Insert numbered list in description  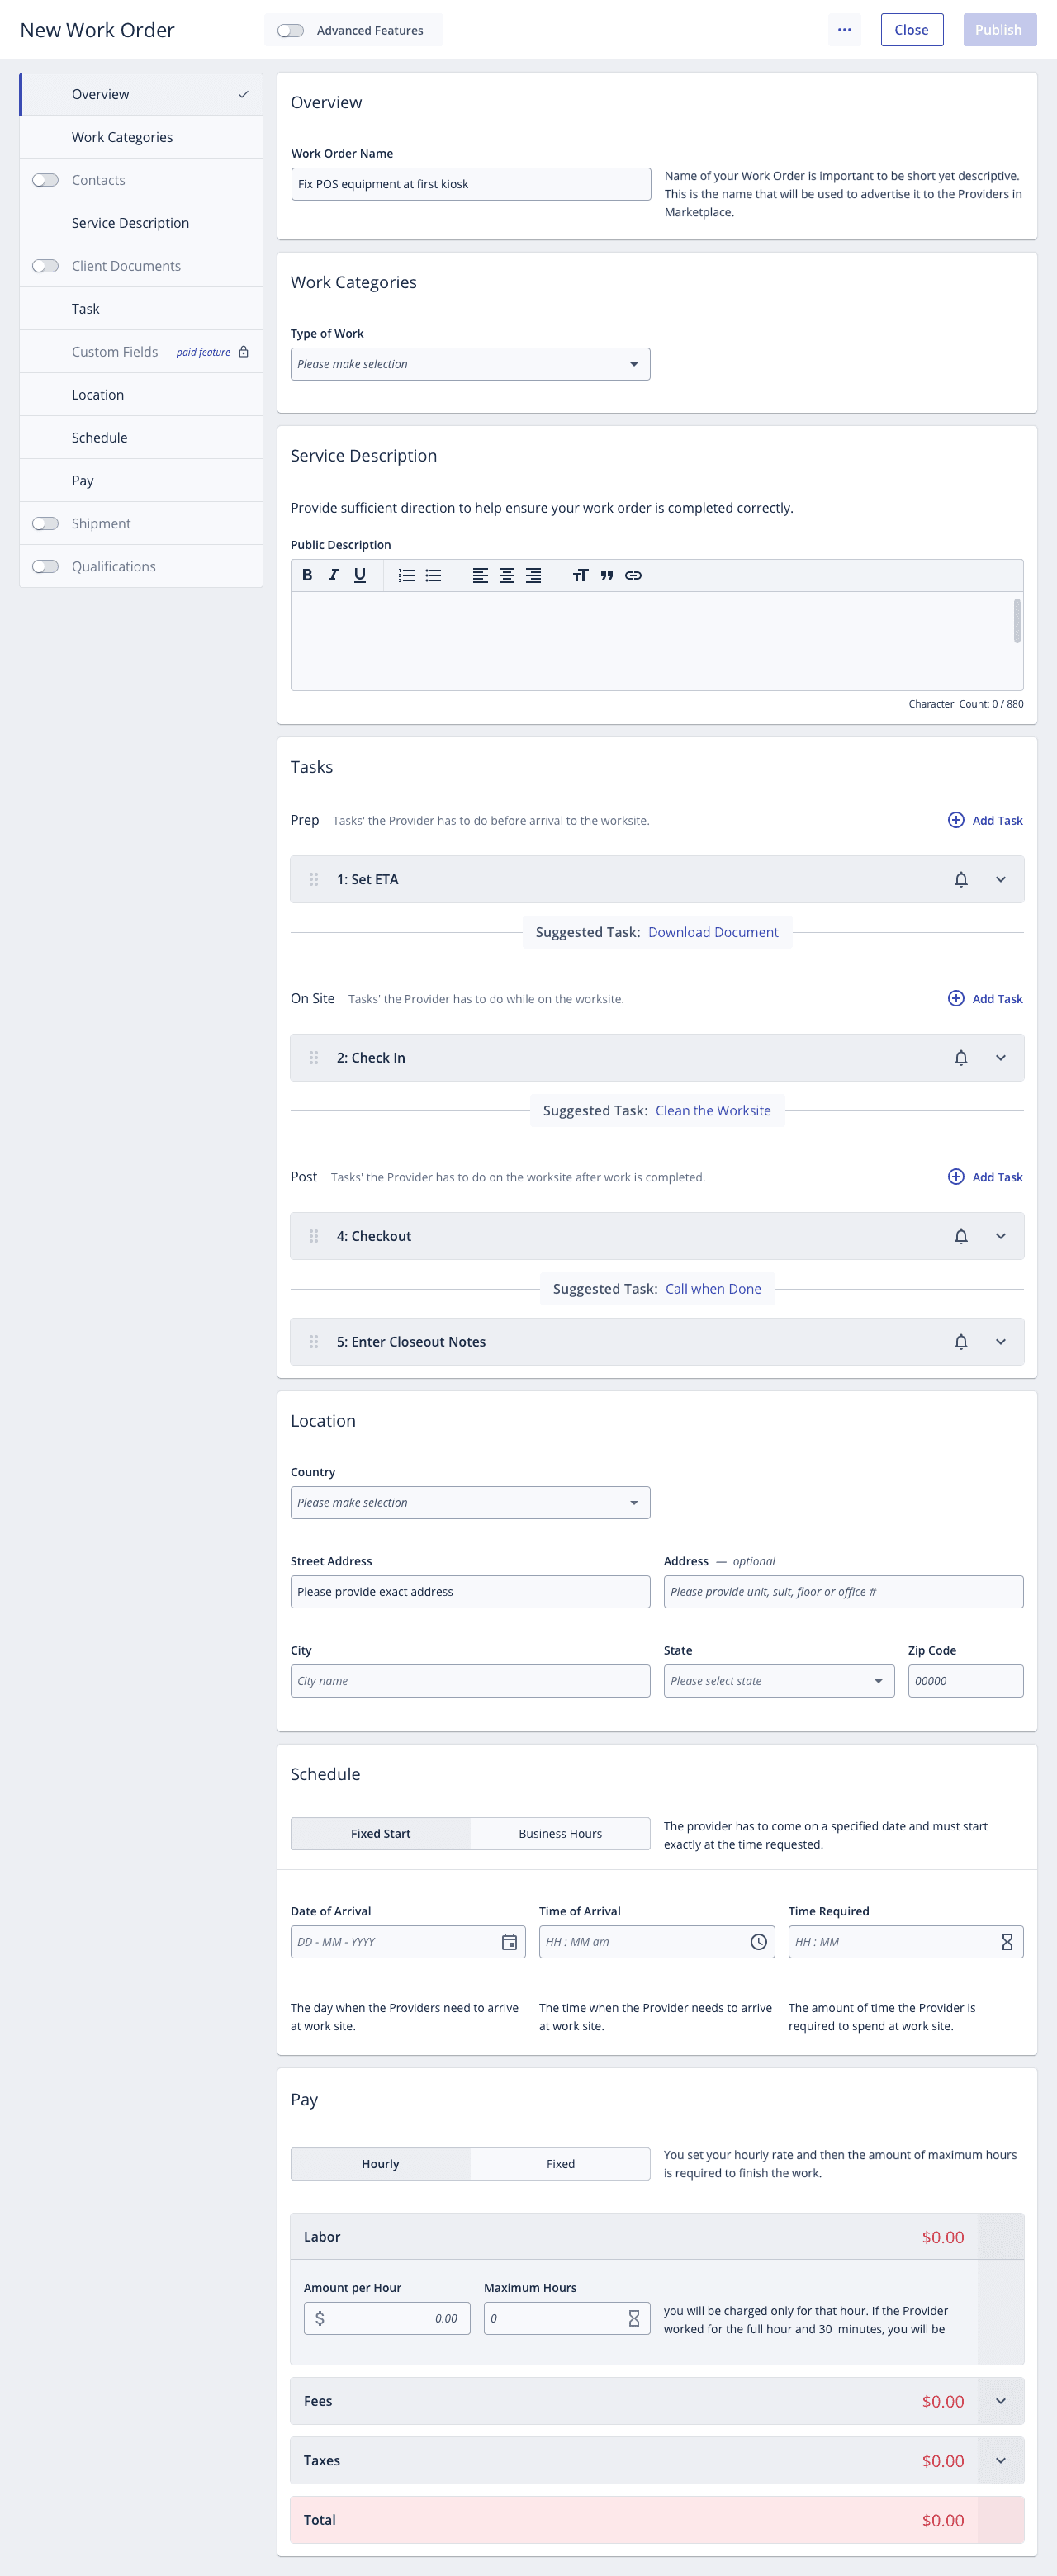tap(406, 575)
